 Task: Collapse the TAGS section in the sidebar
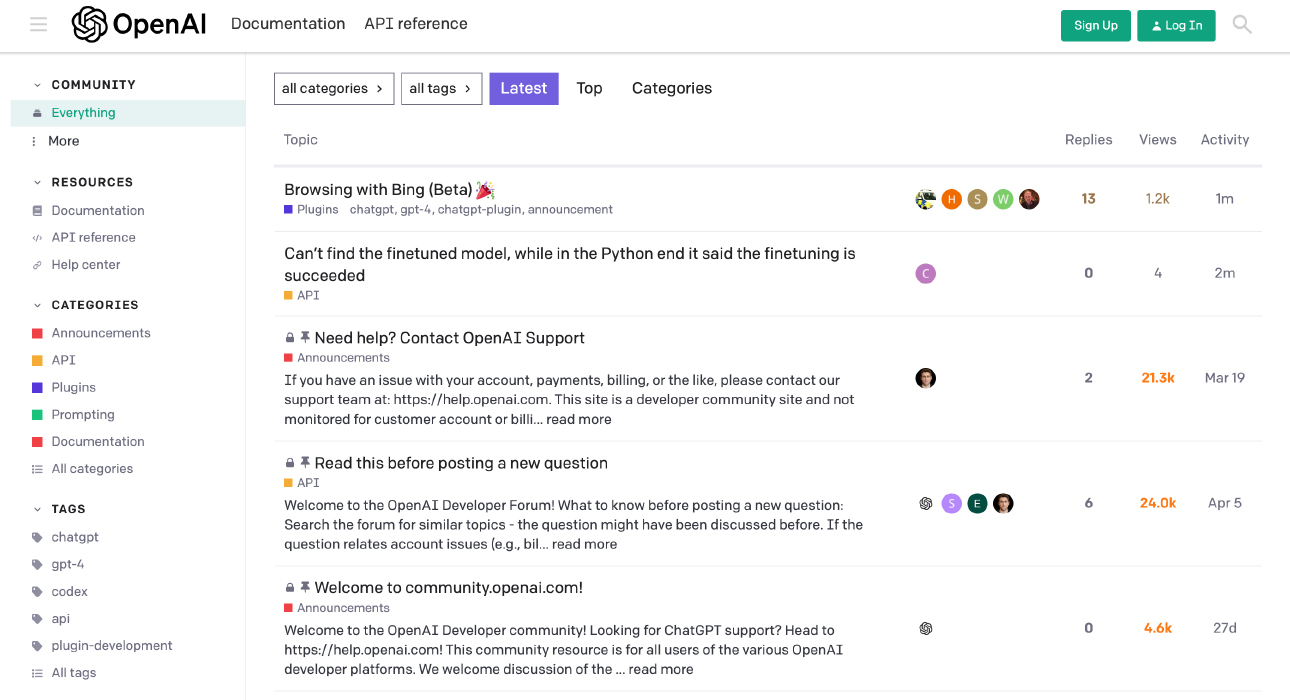37,508
